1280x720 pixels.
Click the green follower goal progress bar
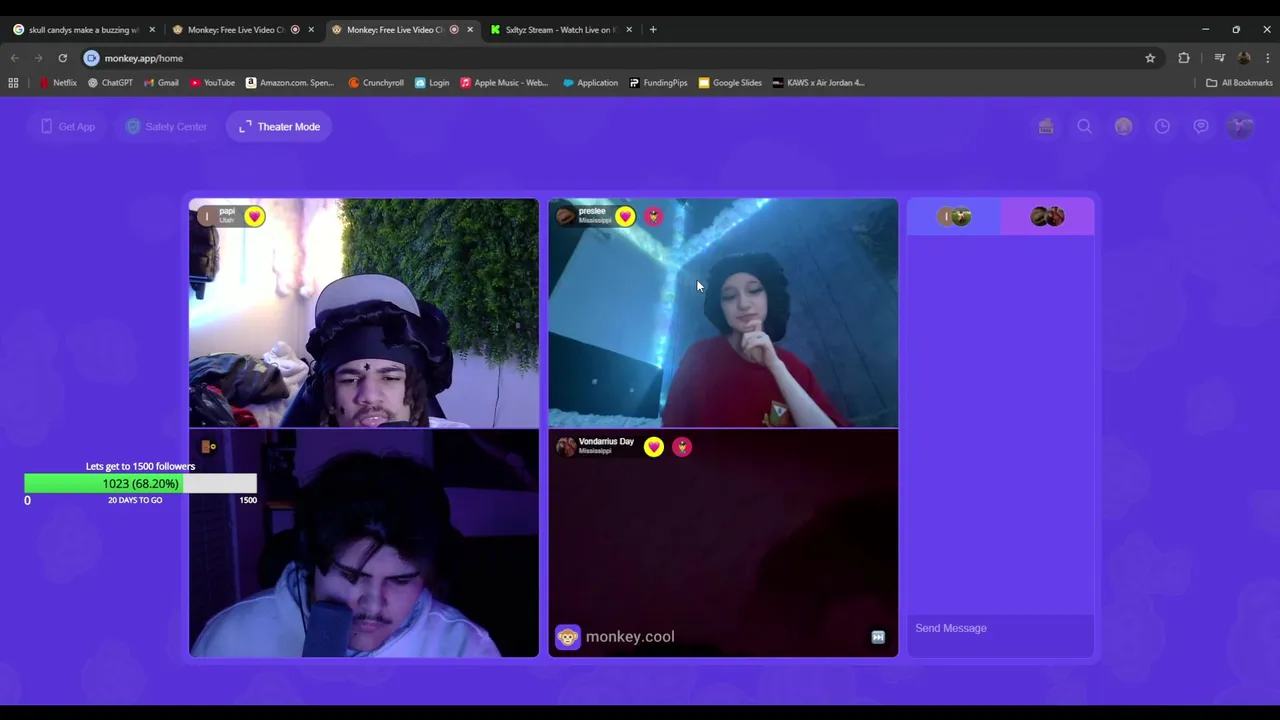(140, 484)
